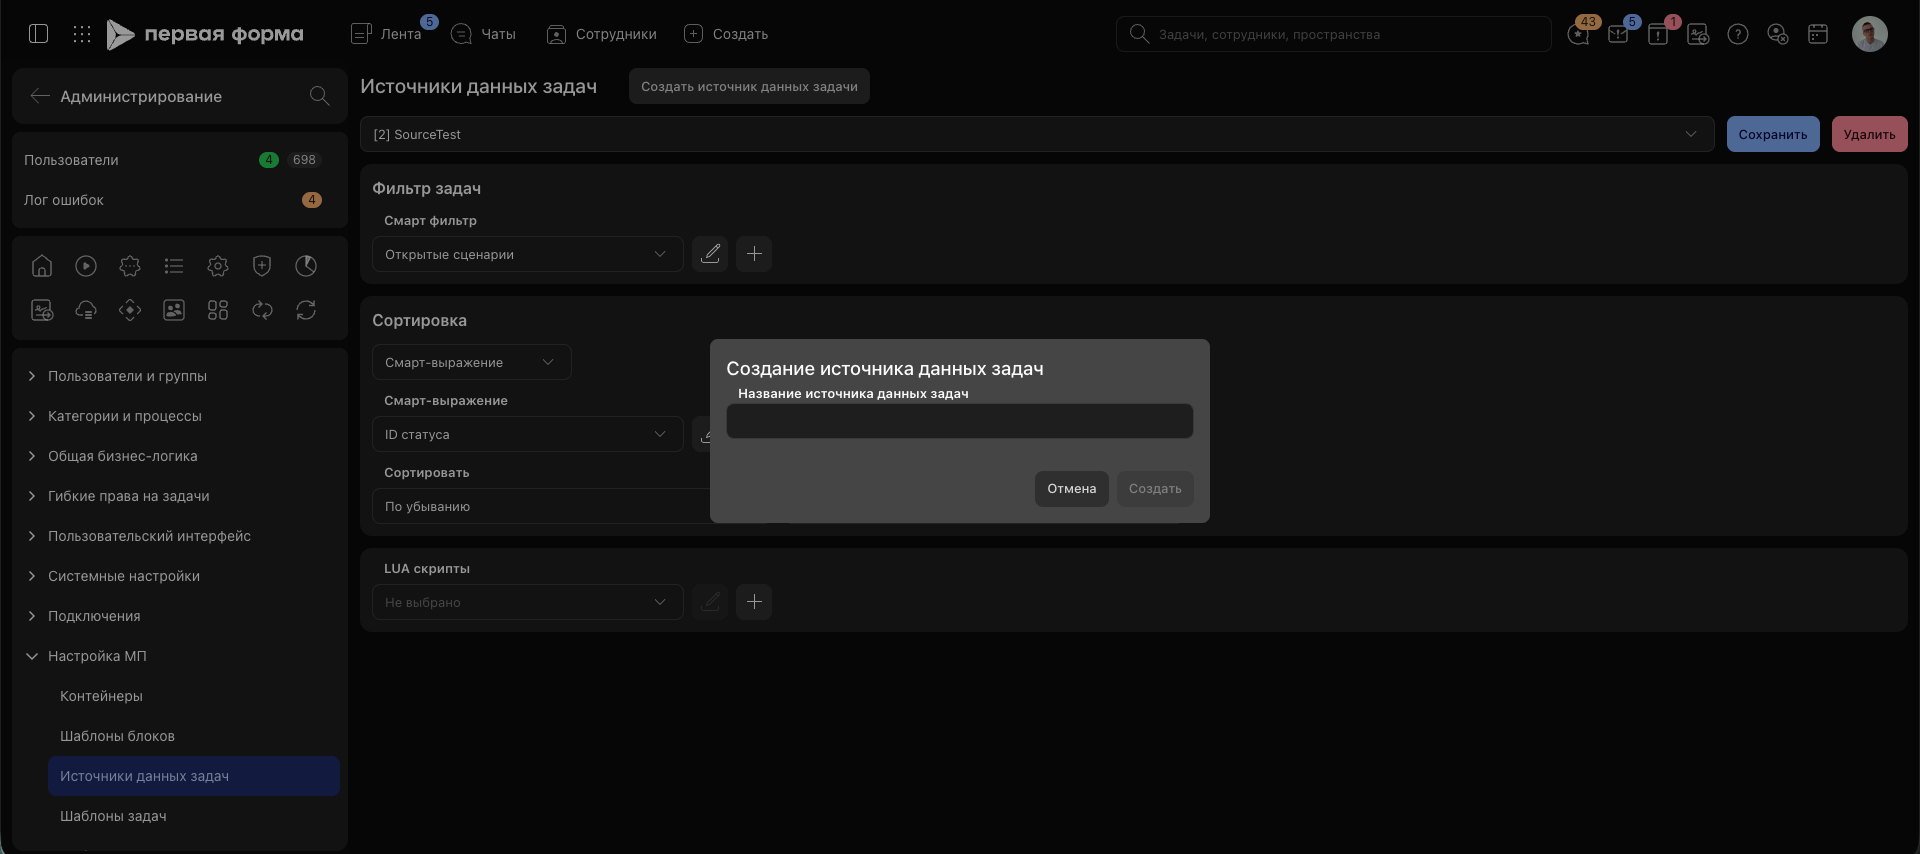Open the Смарт-выражение sorting type dropdown
The height and width of the screenshot is (854, 1920).
[x=472, y=362]
